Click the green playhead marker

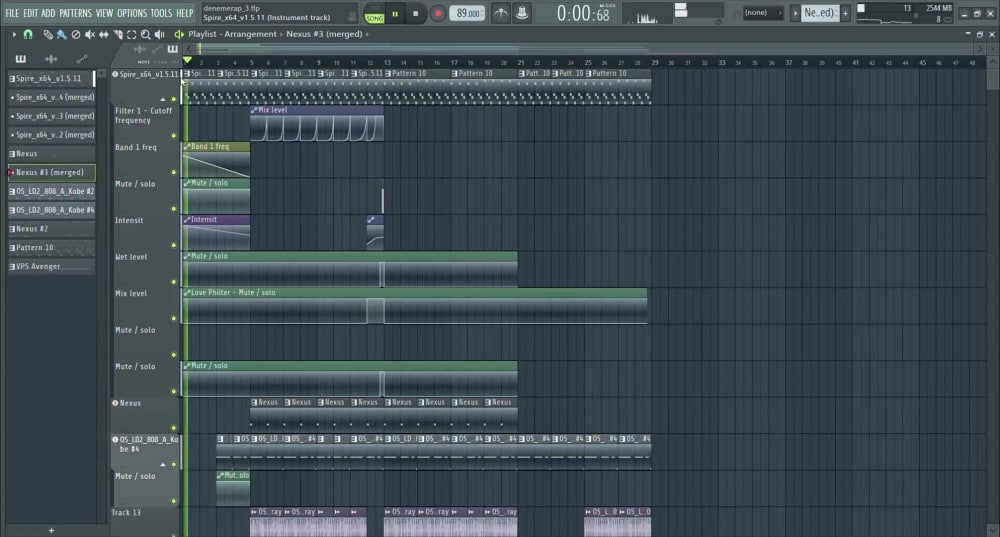(188, 60)
